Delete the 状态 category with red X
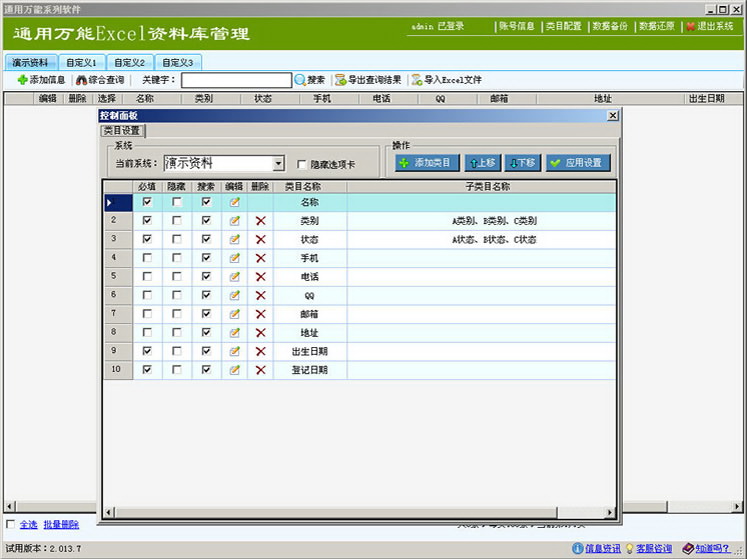Viewport: 747px width, 559px height. click(x=261, y=239)
